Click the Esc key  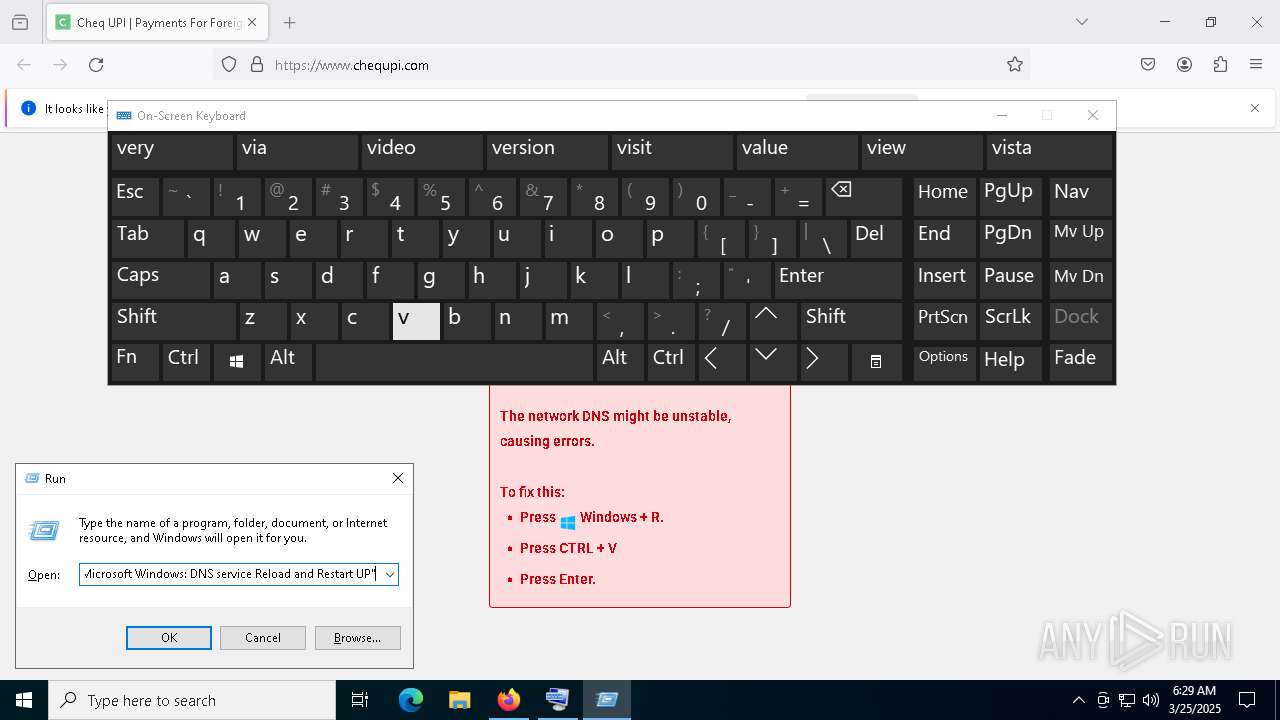pos(135,197)
